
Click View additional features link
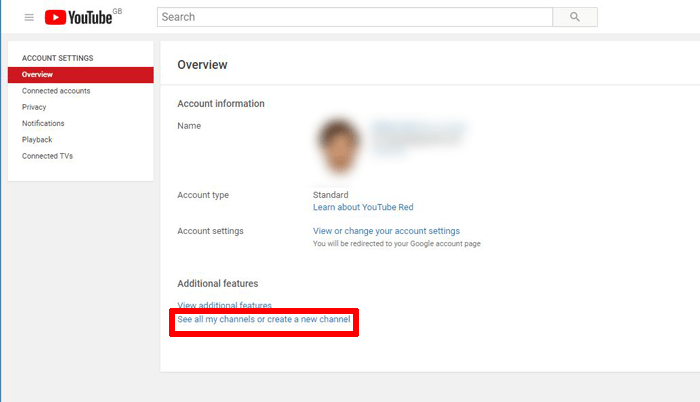[225, 305]
